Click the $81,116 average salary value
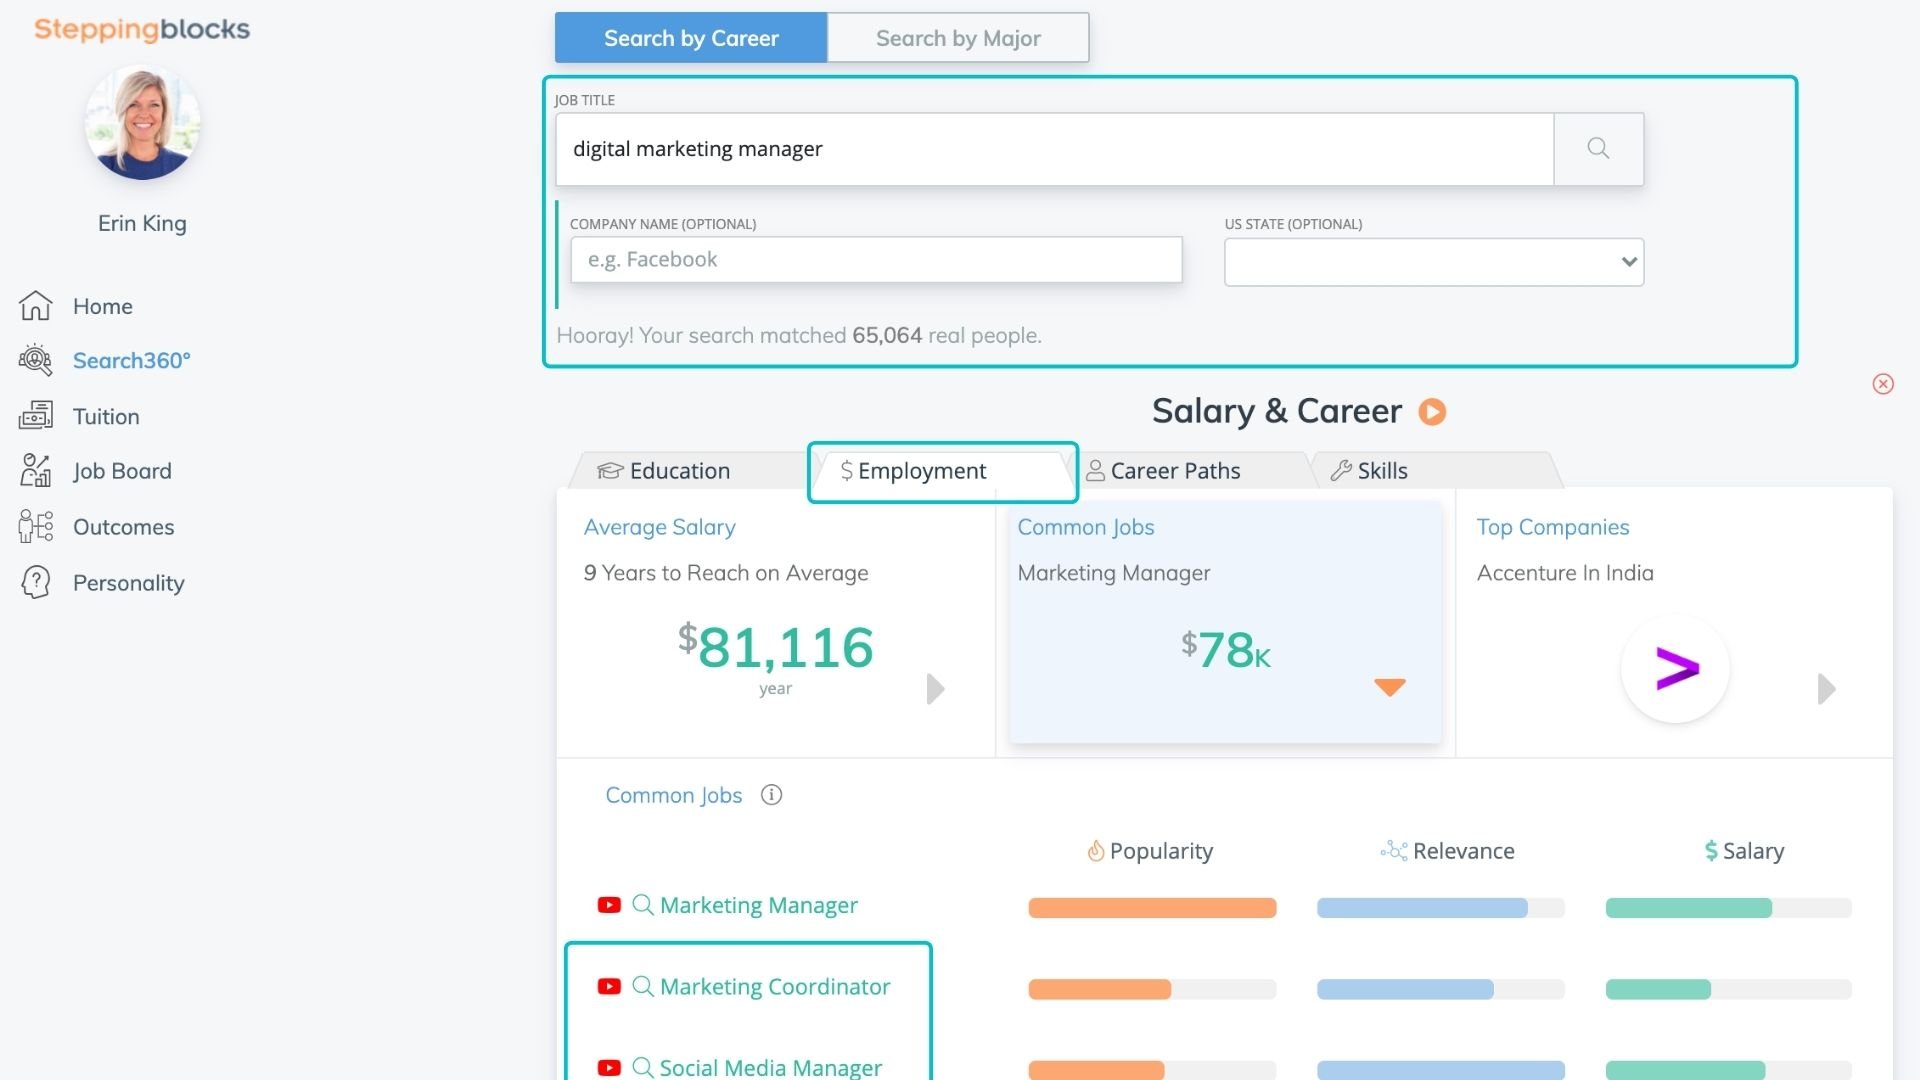The width and height of the screenshot is (1920, 1080). (x=775, y=647)
